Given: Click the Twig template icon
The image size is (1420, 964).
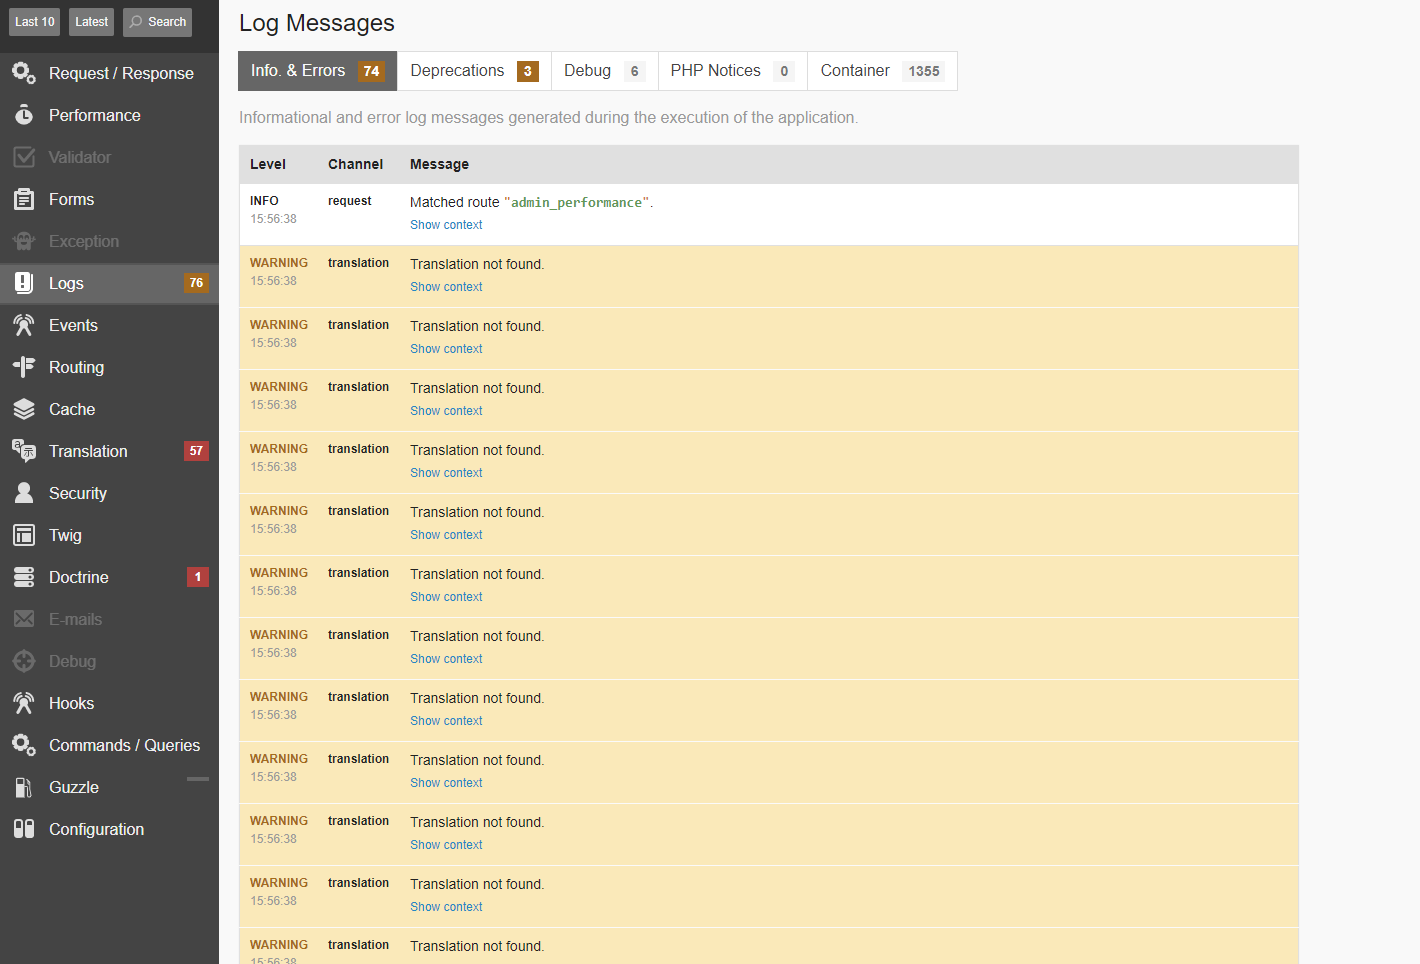Looking at the screenshot, I should pos(24,535).
